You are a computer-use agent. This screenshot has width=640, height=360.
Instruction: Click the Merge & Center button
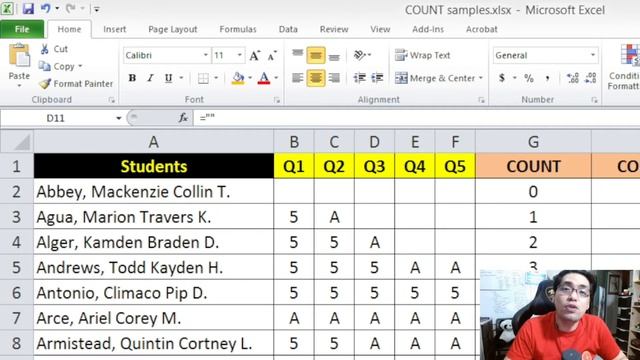pos(435,78)
